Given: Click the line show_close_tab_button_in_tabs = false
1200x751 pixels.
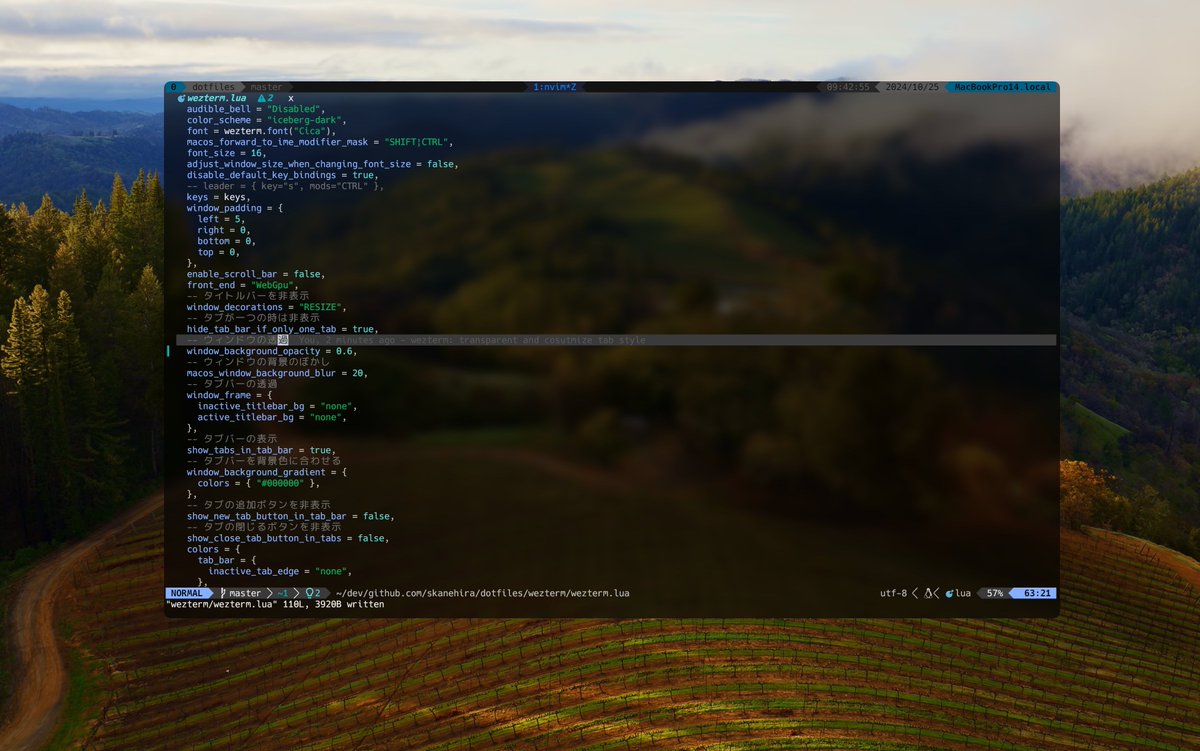Looking at the screenshot, I should click(x=288, y=538).
